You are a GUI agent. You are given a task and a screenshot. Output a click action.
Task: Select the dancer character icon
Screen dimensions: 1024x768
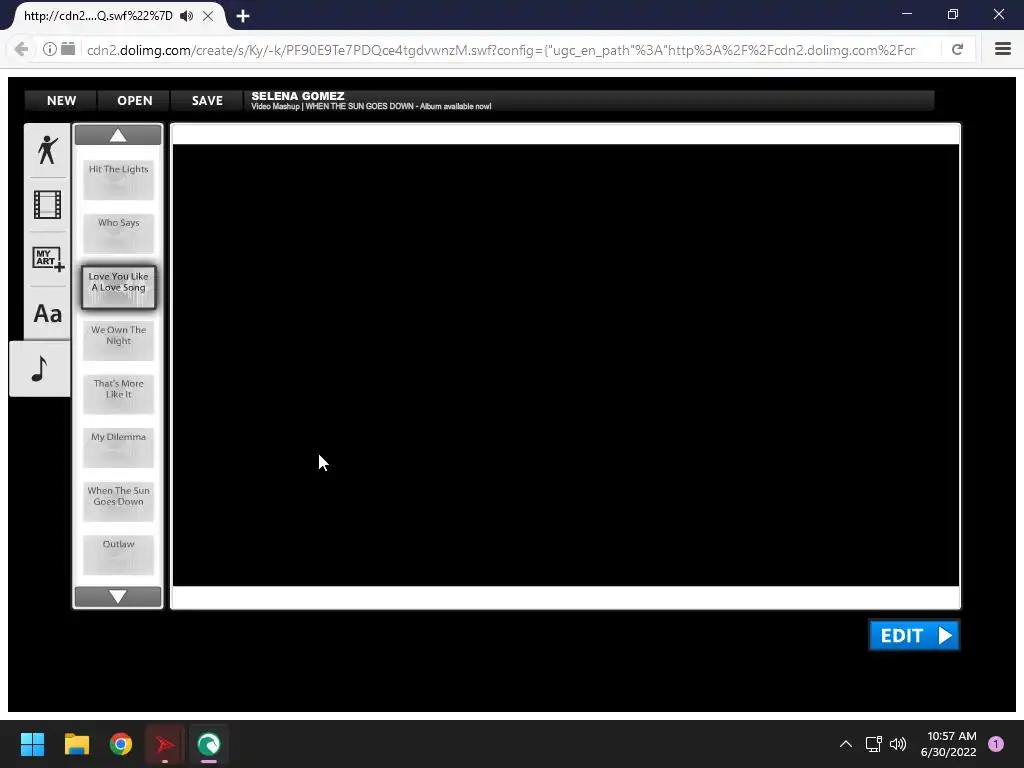coord(47,150)
